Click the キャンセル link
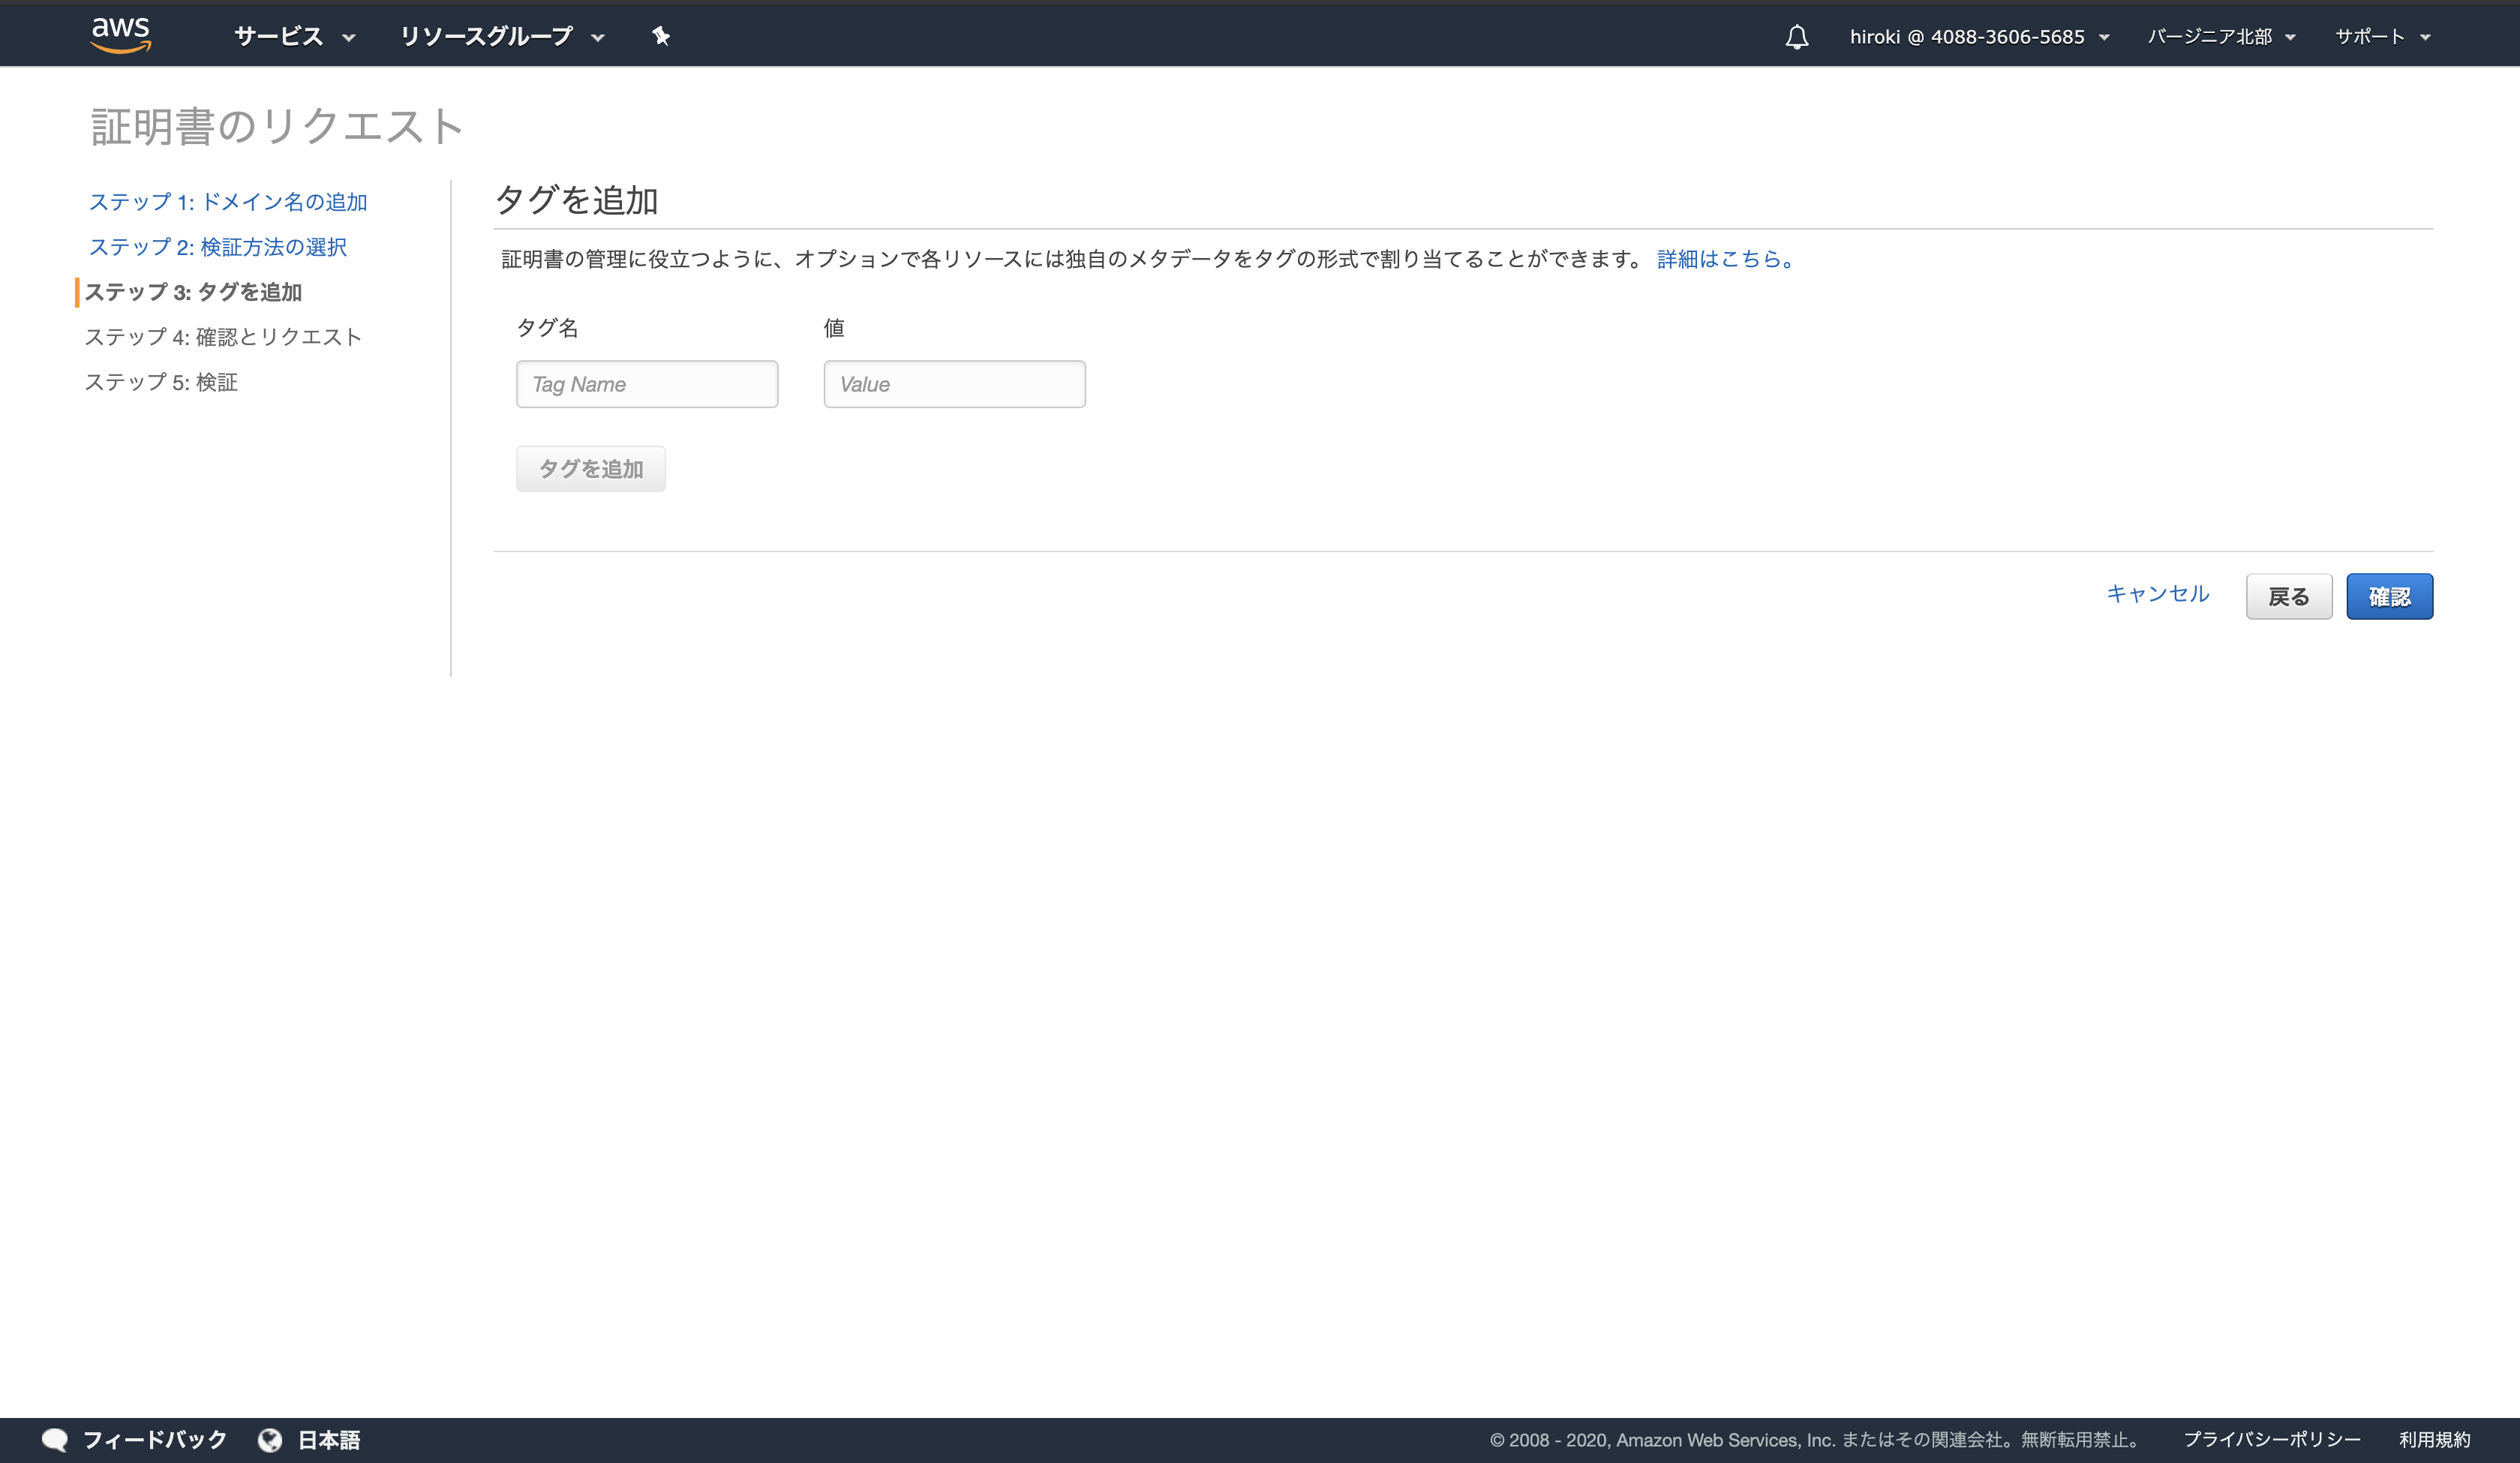Viewport: 2520px width, 1463px height. tap(2157, 594)
